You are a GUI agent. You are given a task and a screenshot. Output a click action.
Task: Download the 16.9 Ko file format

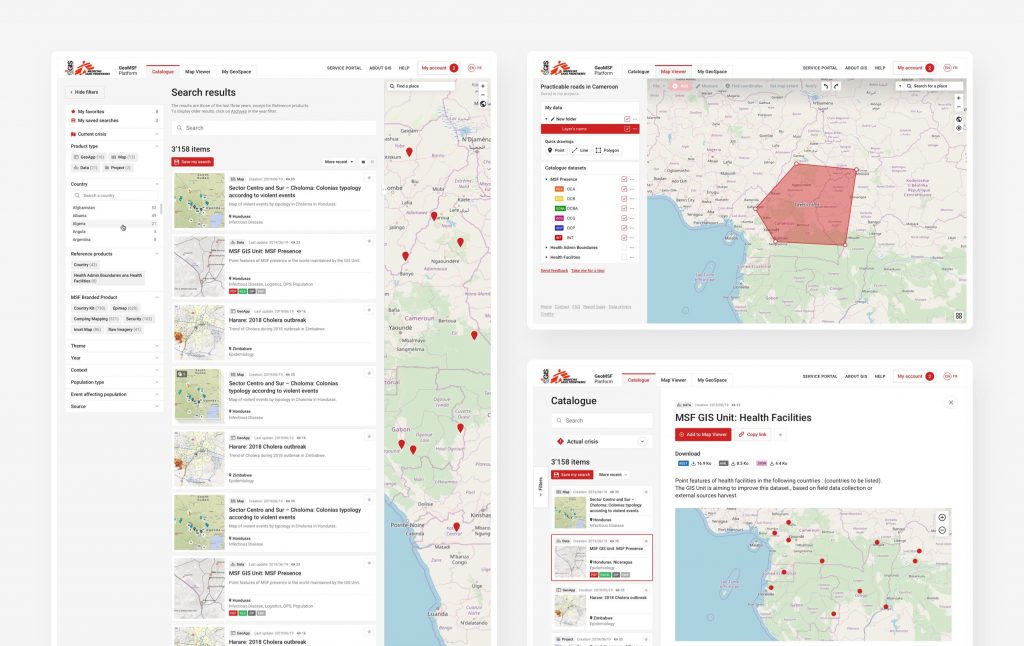point(694,463)
